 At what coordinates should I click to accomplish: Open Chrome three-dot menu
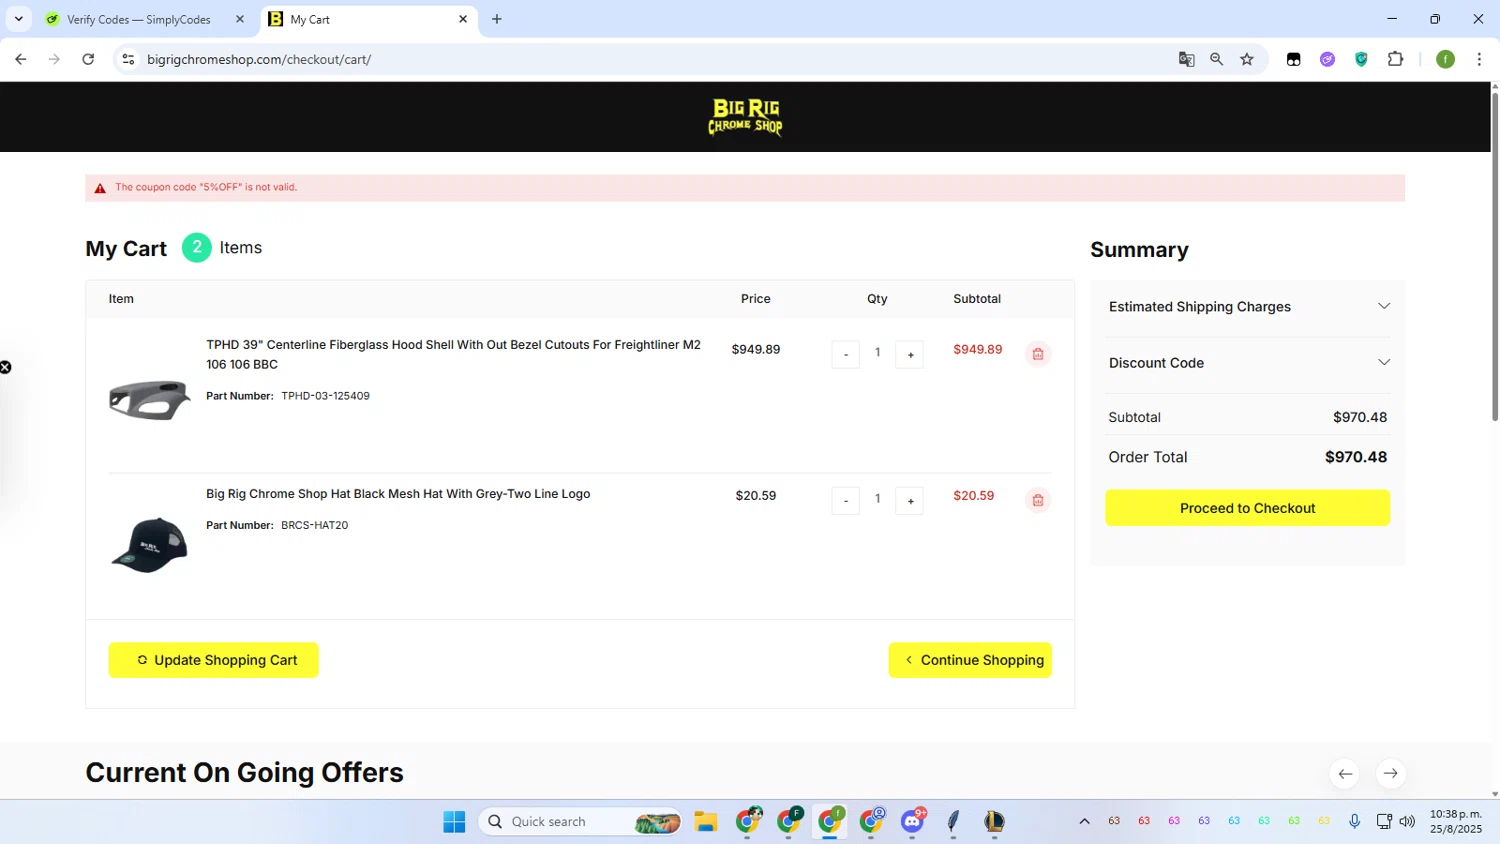click(x=1479, y=59)
